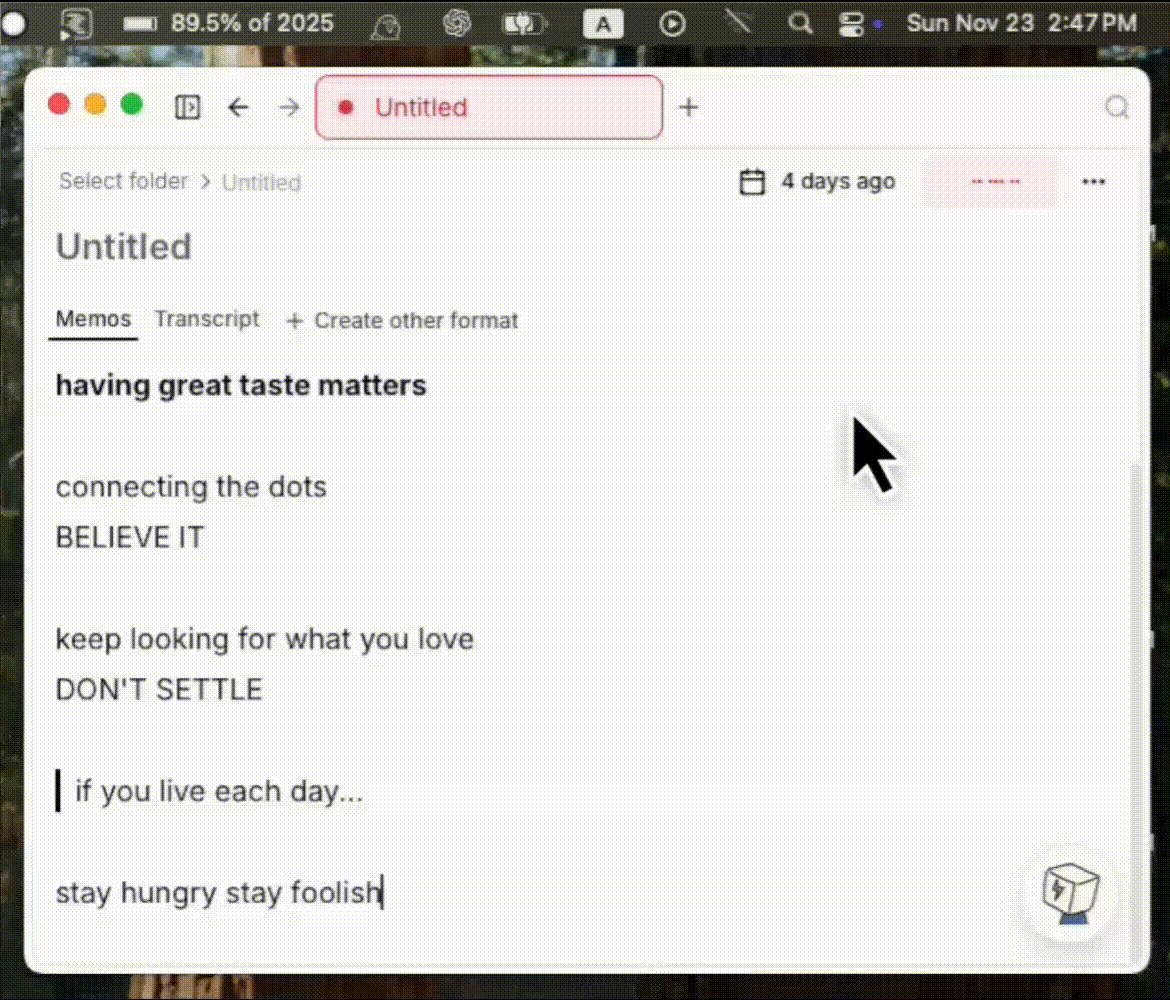
Task: Click the back navigation arrow
Action: click(x=238, y=107)
